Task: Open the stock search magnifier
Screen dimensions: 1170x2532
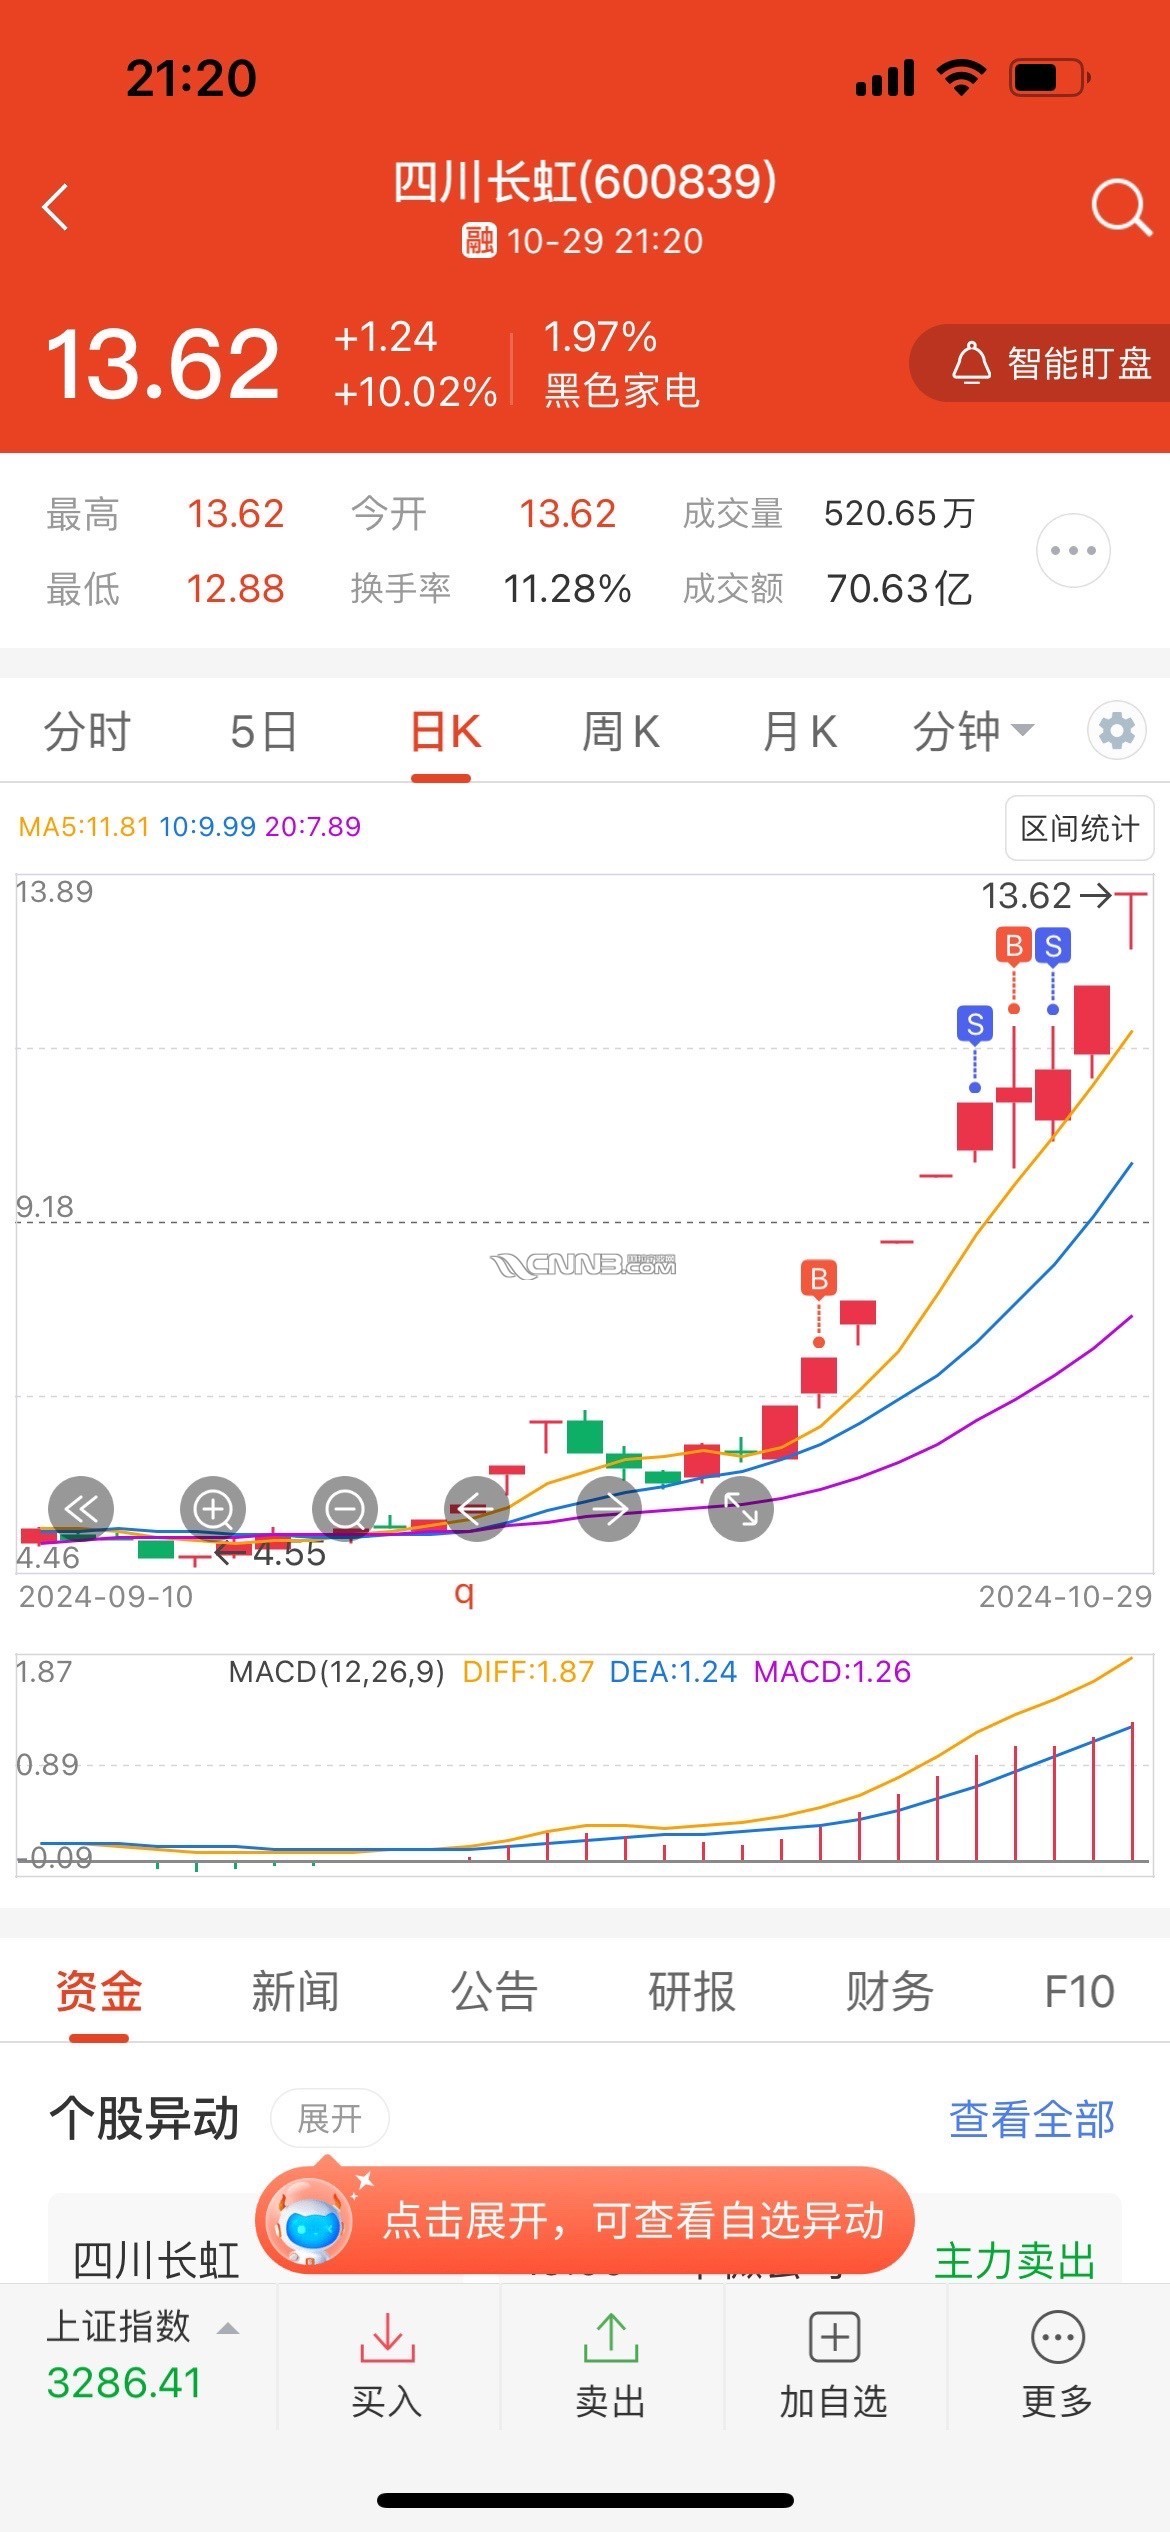Action: click(1120, 208)
